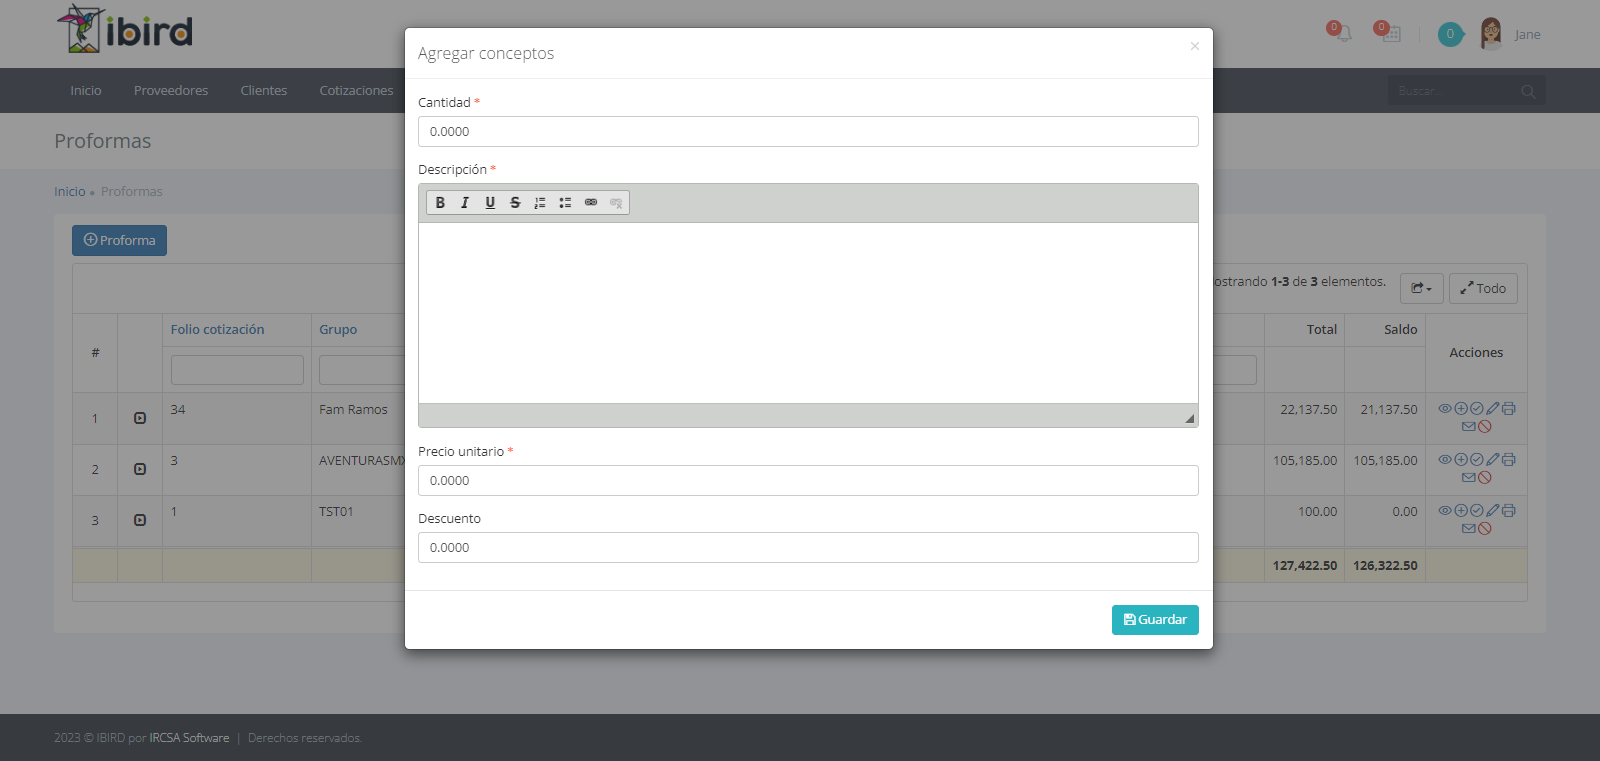The width and height of the screenshot is (1600, 761).
Task: Click the plus add icon for TST01 row
Action: pos(1461,510)
